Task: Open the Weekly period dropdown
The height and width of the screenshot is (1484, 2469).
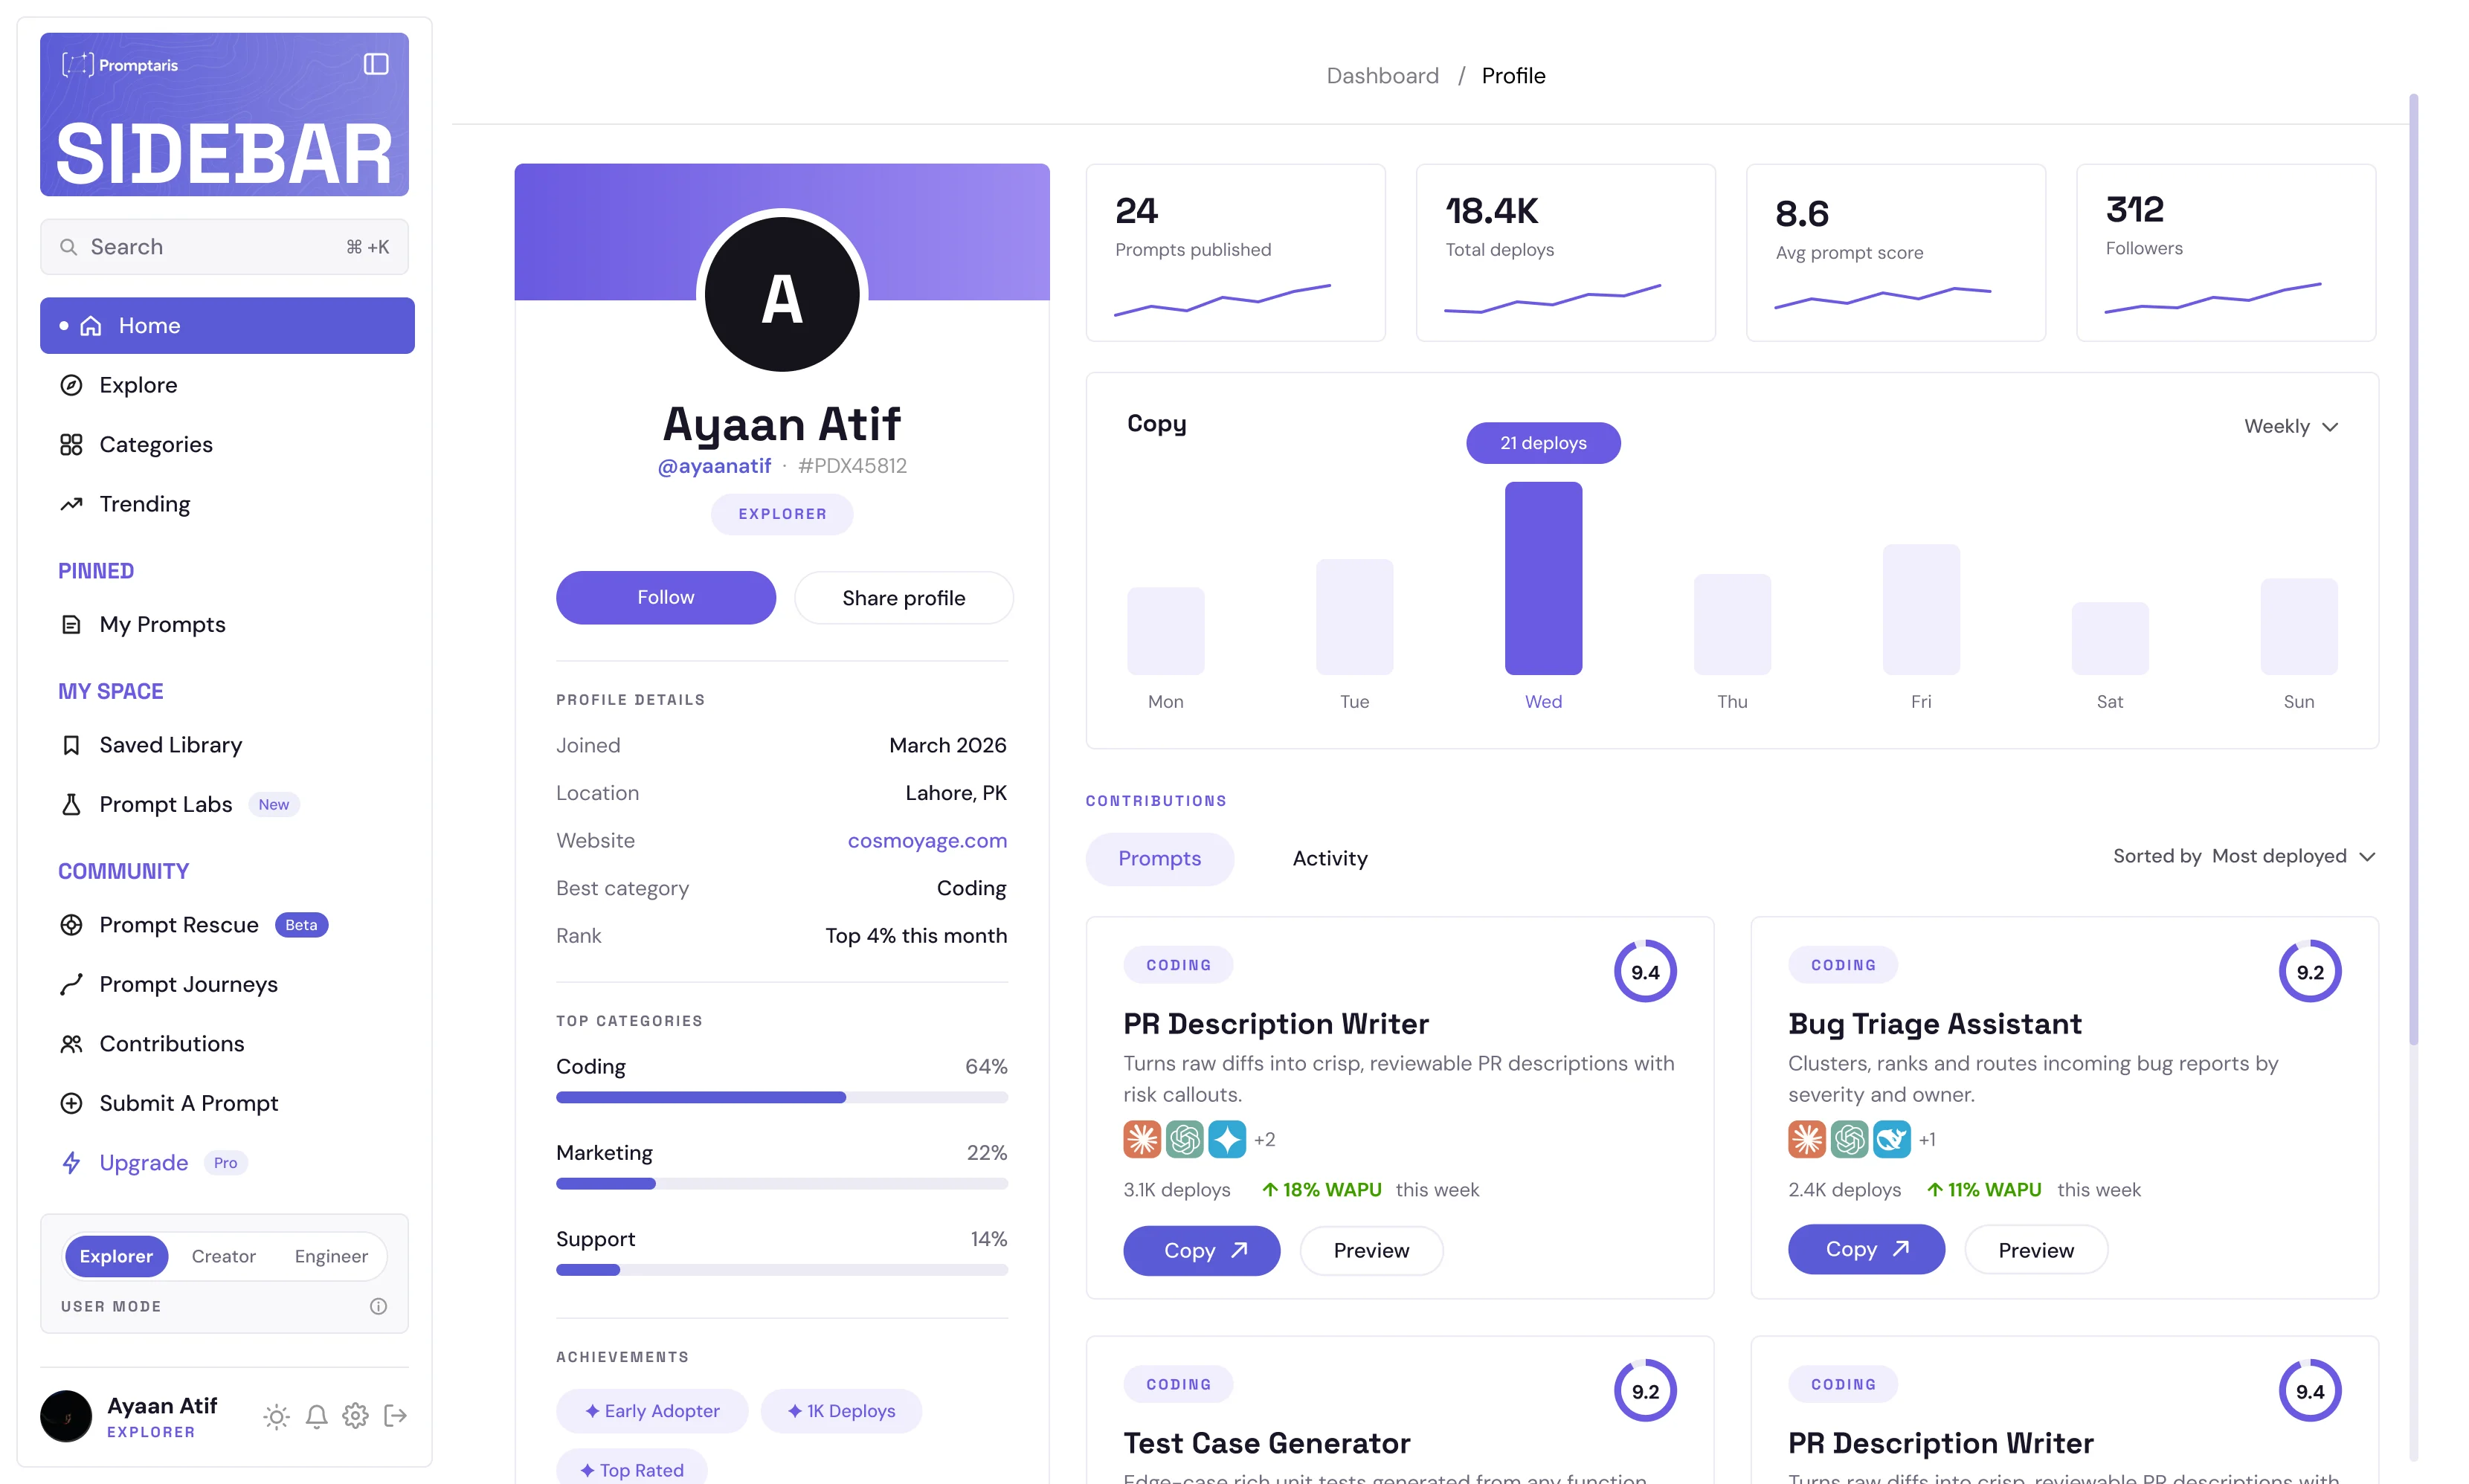Action: coord(2291,426)
